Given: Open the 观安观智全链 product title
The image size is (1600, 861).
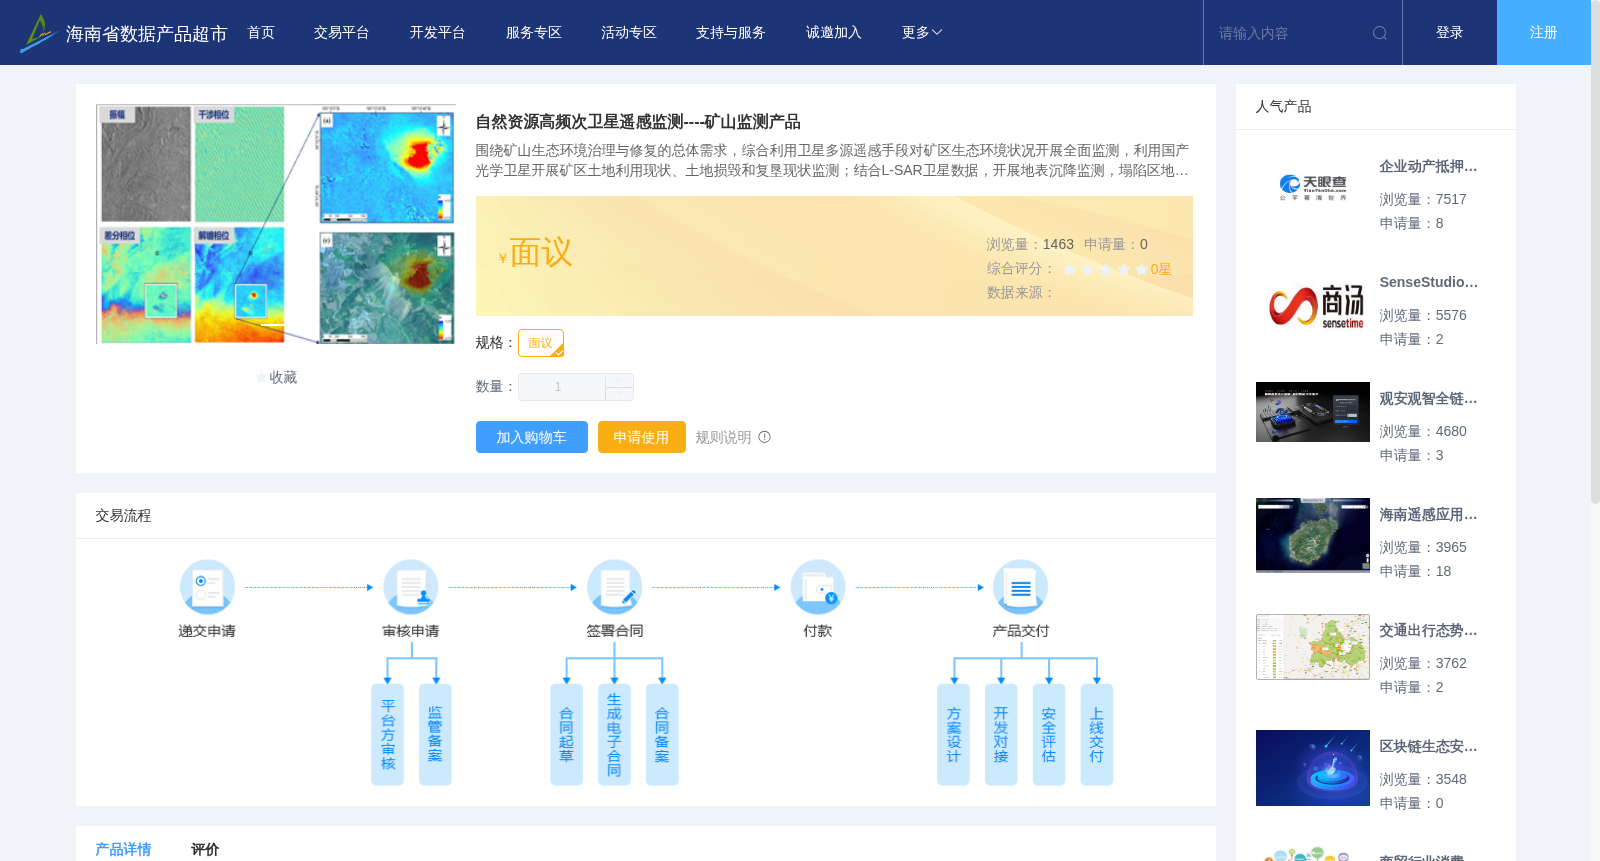Looking at the screenshot, I should pos(1428,399).
